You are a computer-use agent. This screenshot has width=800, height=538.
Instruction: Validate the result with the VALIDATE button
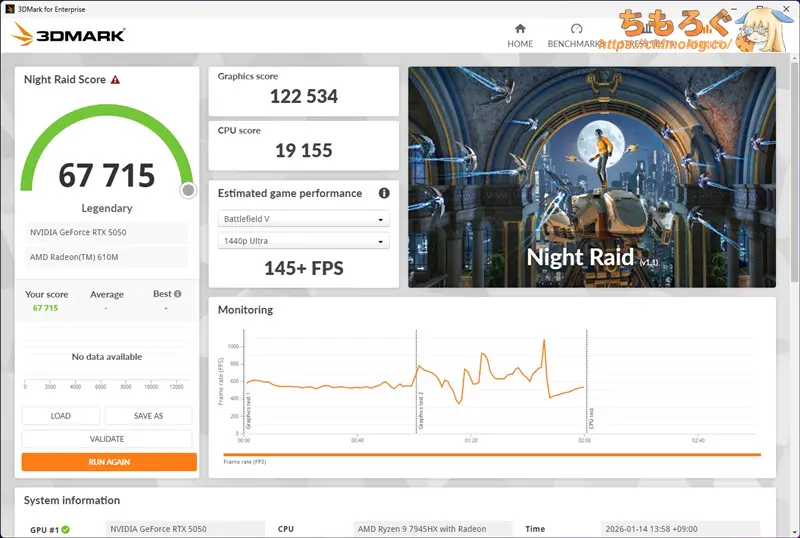[x=107, y=439]
